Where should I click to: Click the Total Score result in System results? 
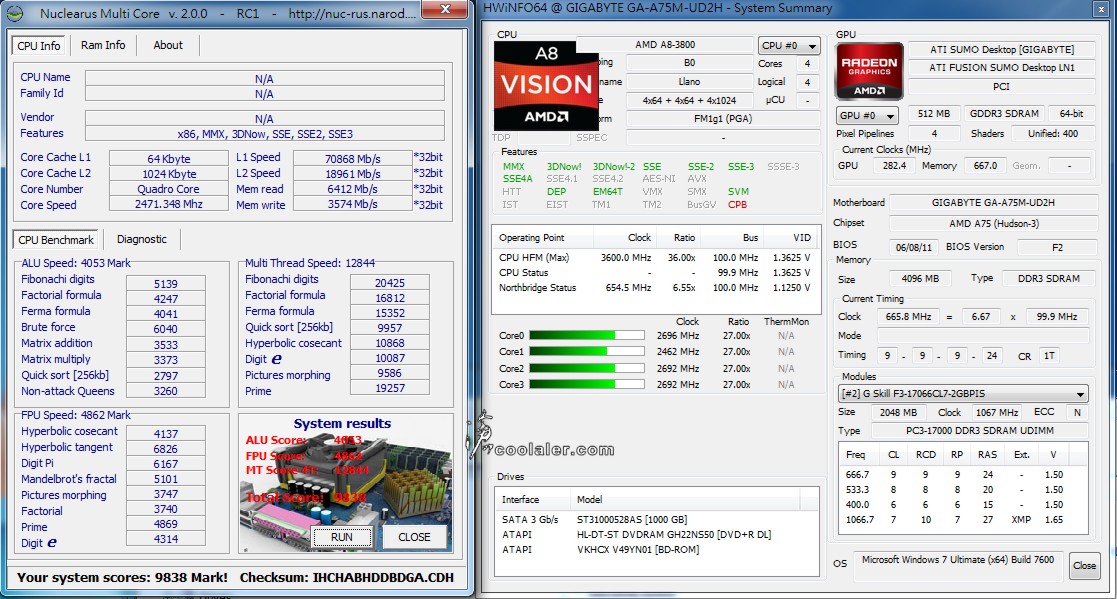click(x=306, y=497)
